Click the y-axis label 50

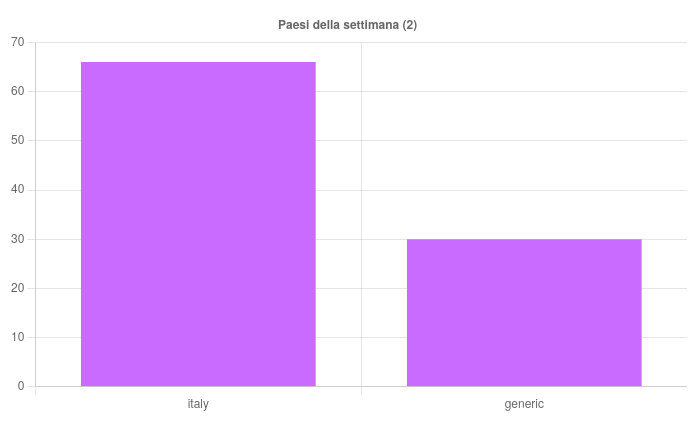point(17,140)
